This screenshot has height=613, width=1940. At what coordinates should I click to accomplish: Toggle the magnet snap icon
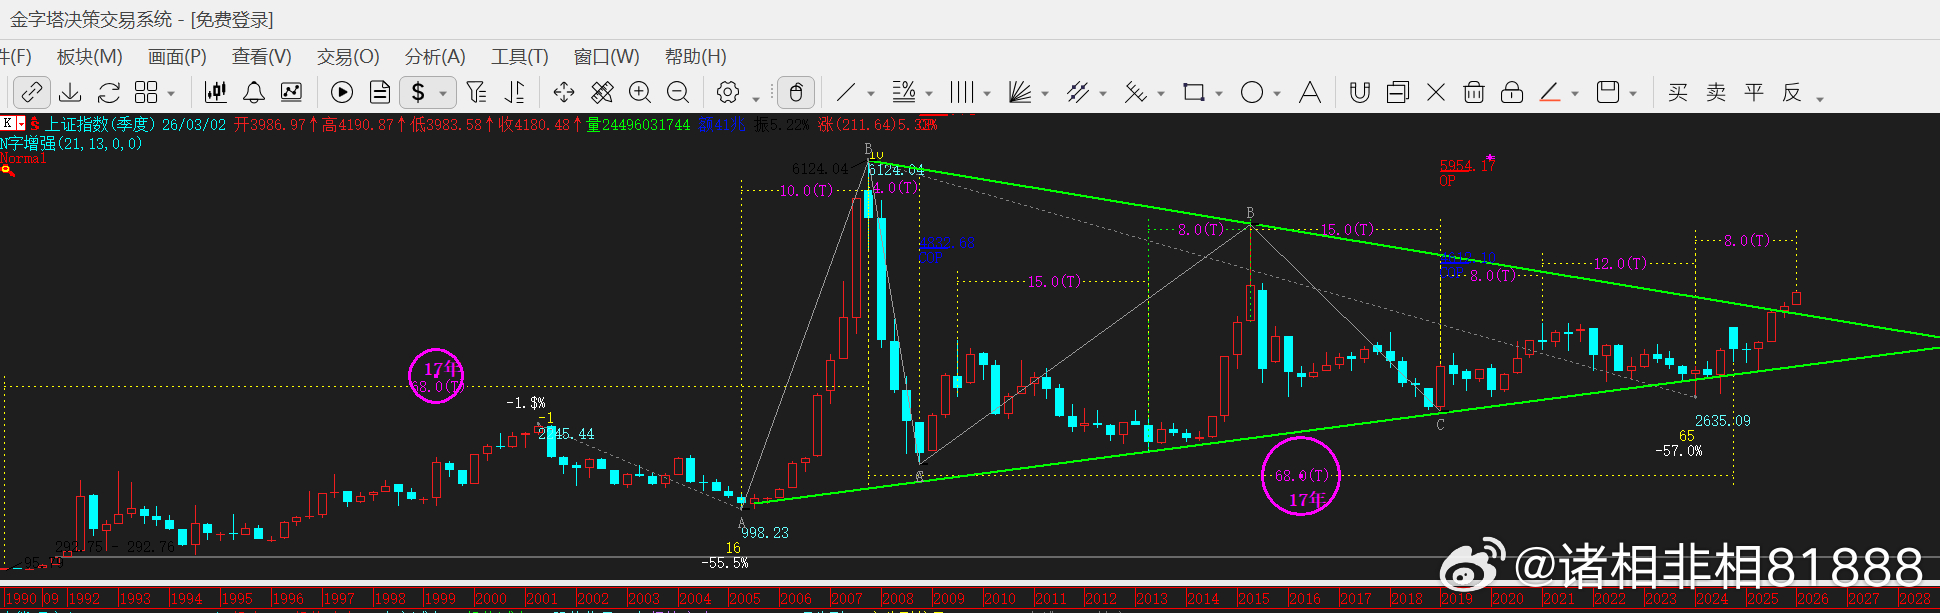1360,92
